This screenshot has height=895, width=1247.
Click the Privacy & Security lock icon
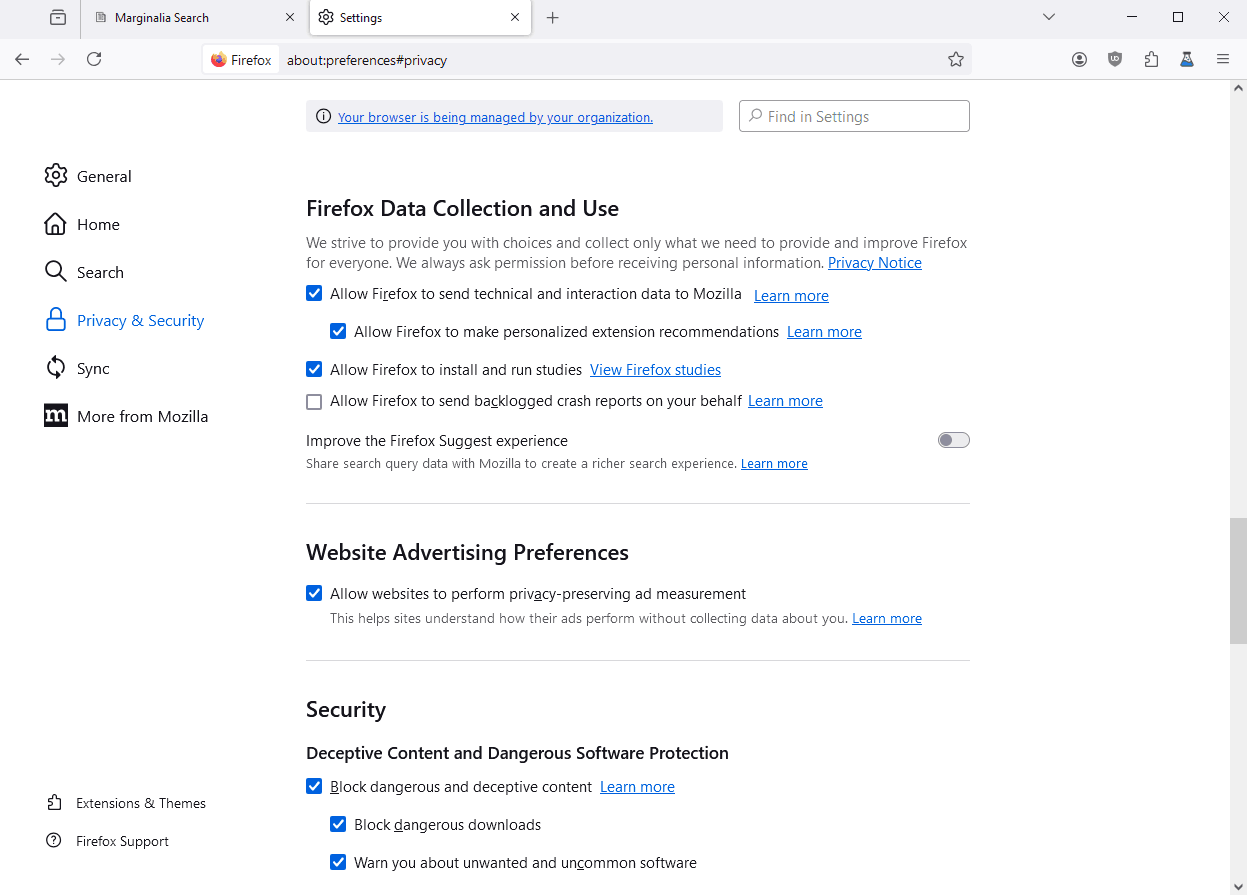coord(55,320)
